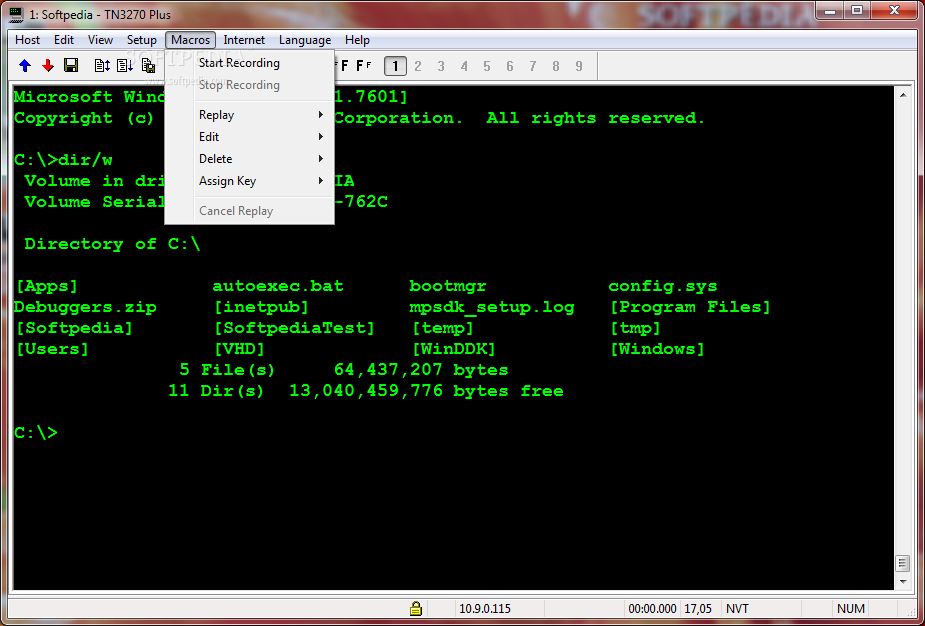This screenshot has height=626, width=925.
Task: Click the big-F small-F font icon
Action: (x=363, y=65)
